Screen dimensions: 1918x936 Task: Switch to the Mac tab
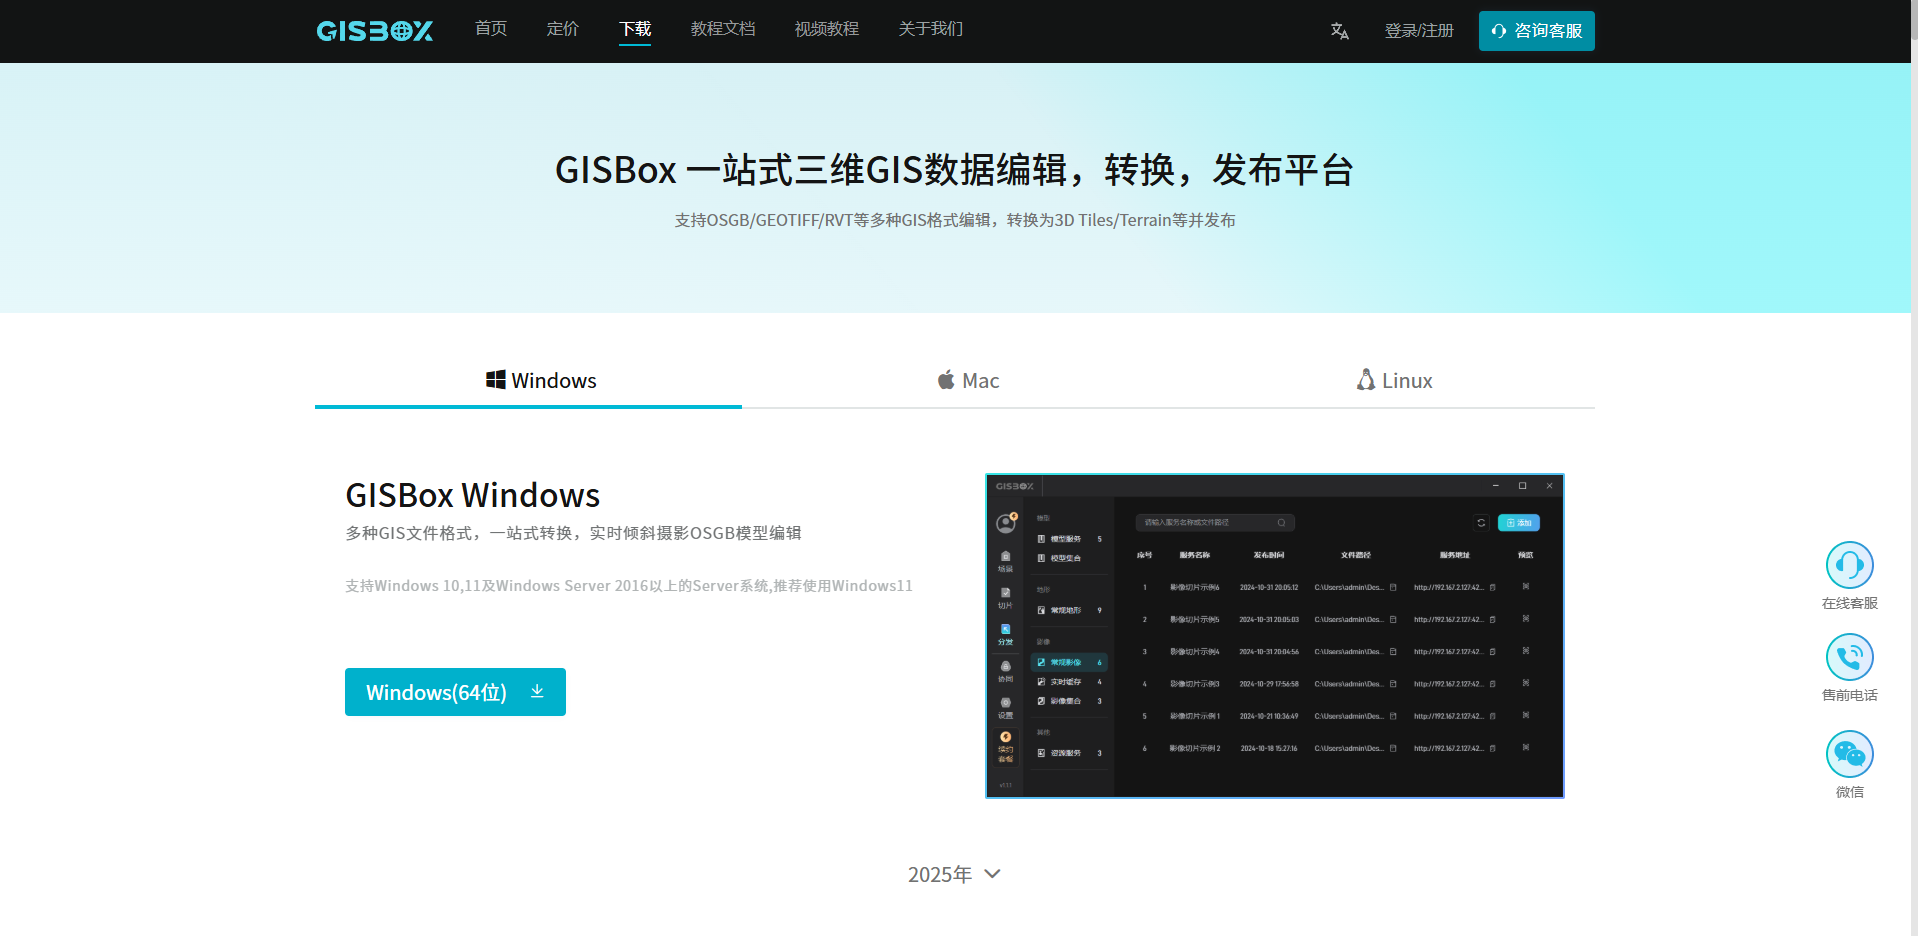click(x=968, y=381)
